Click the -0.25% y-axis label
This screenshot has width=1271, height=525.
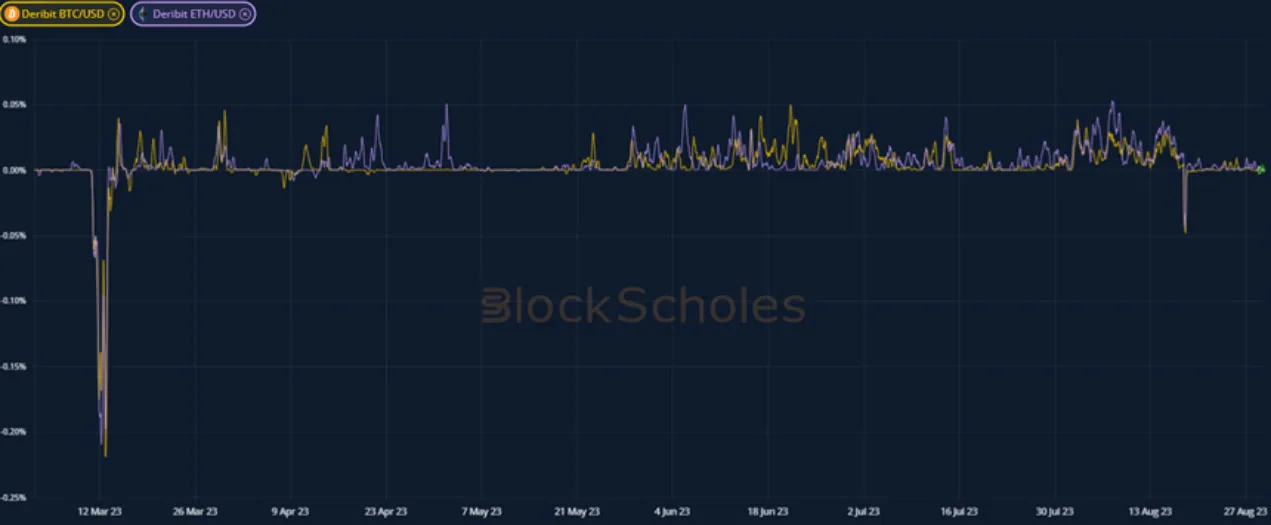pyautogui.click(x=14, y=497)
